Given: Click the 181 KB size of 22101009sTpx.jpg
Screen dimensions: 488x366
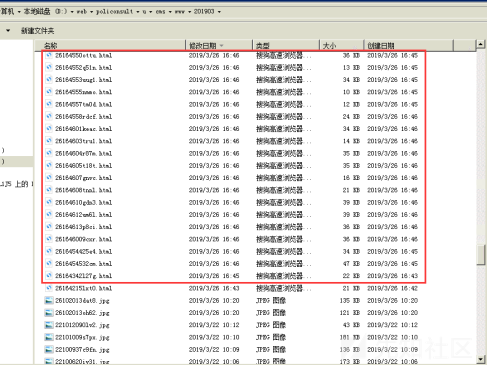Looking at the screenshot, I should click(350, 337).
